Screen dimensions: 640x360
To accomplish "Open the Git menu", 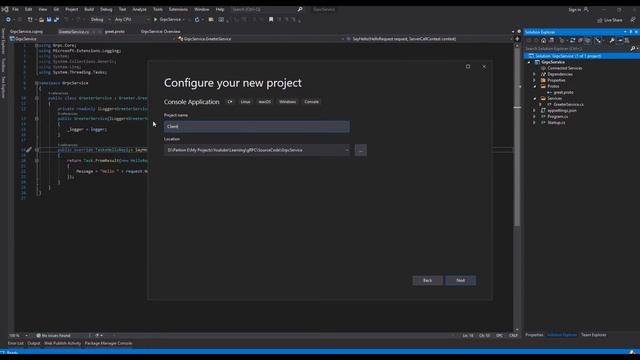I will coord(56,9).
